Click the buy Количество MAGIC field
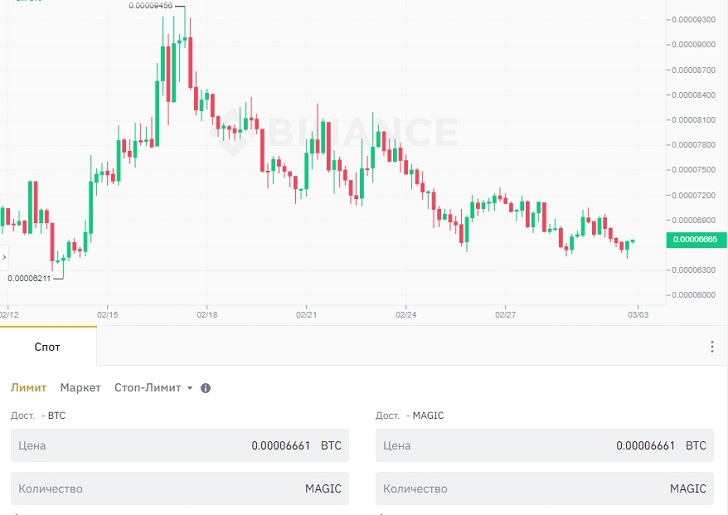Screen dimensions: 728x515 point(180,489)
